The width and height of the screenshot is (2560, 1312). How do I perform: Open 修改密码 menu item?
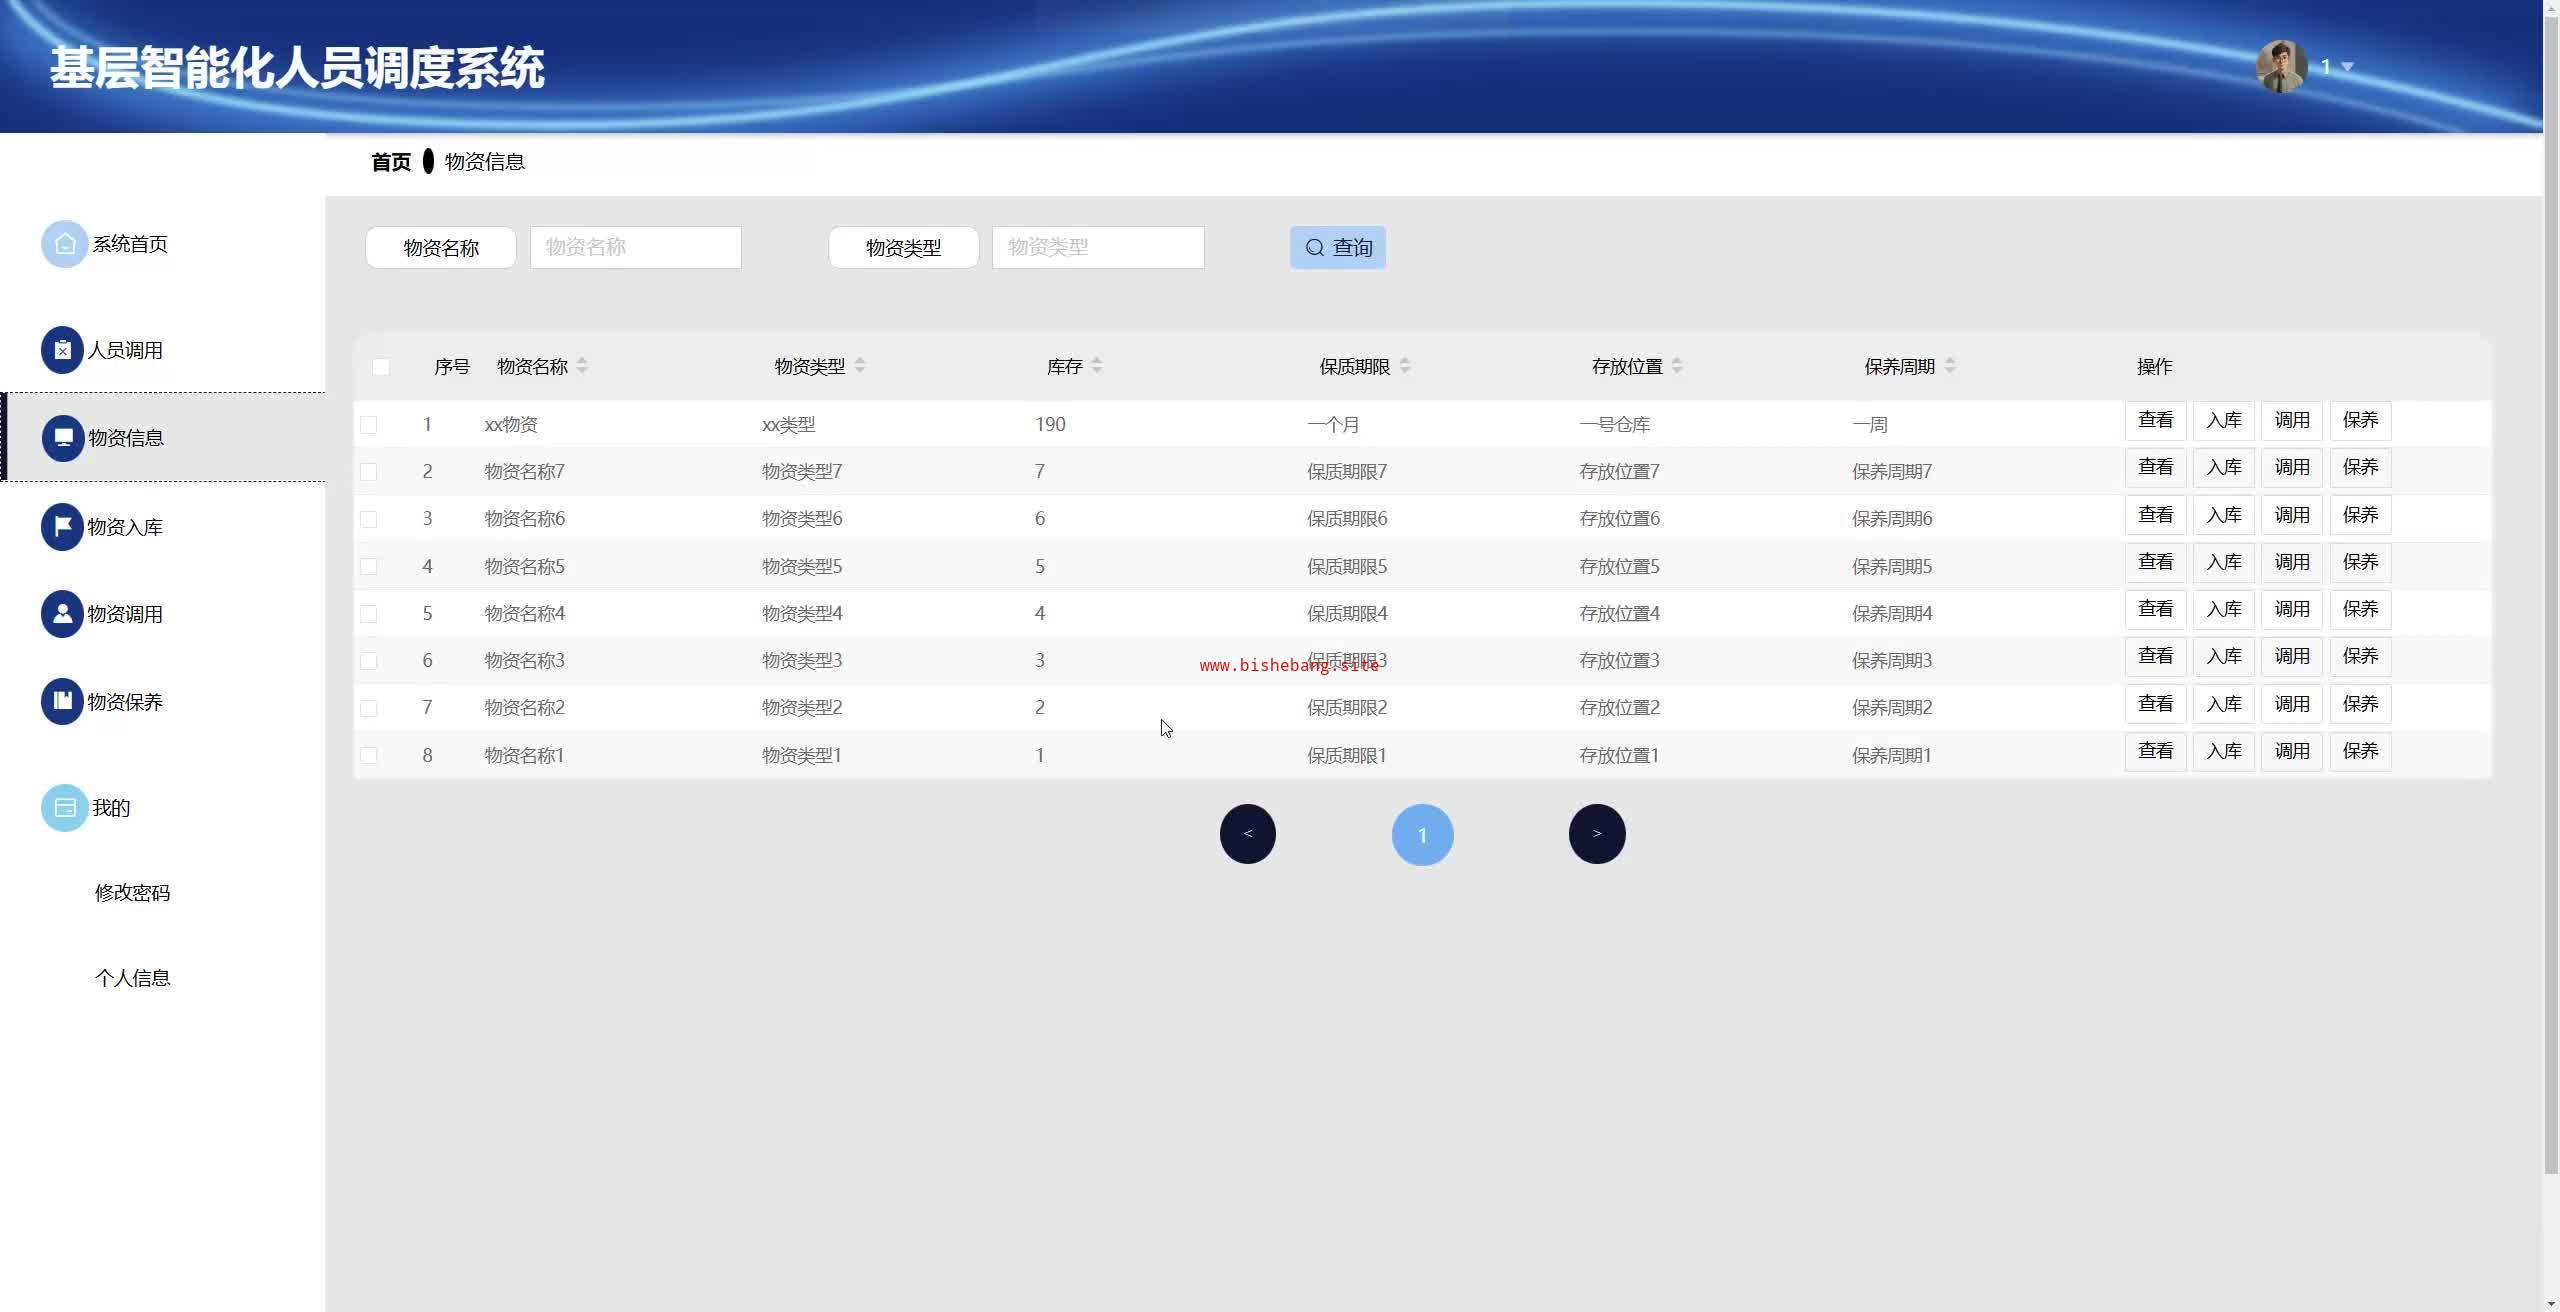click(132, 893)
